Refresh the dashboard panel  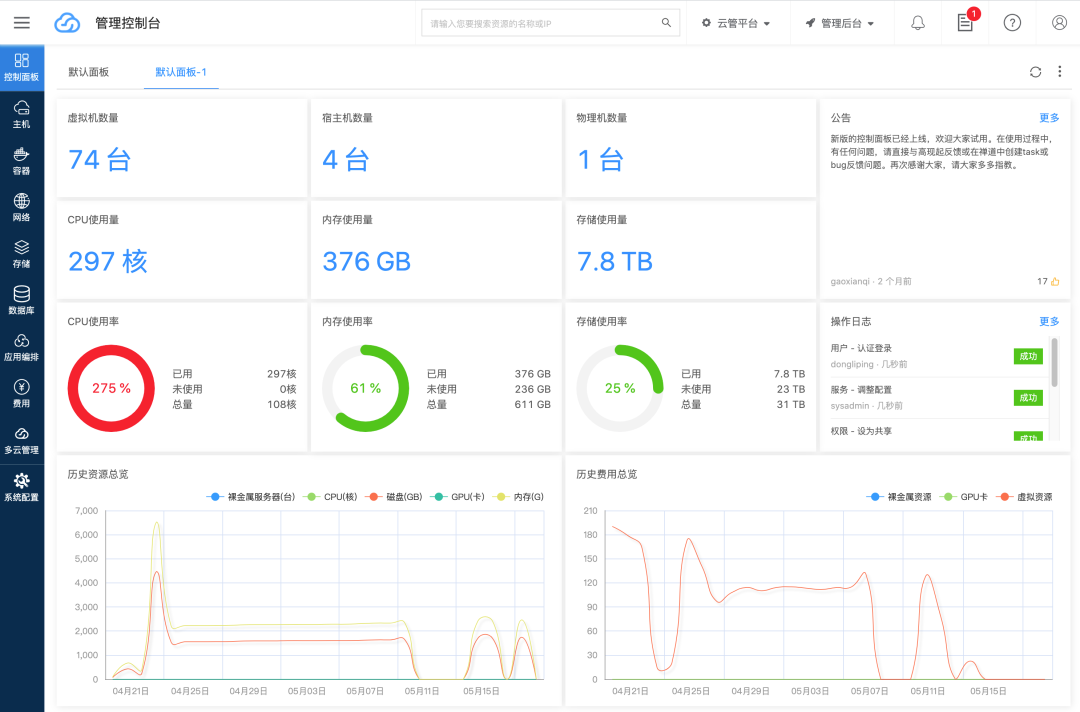click(1035, 72)
